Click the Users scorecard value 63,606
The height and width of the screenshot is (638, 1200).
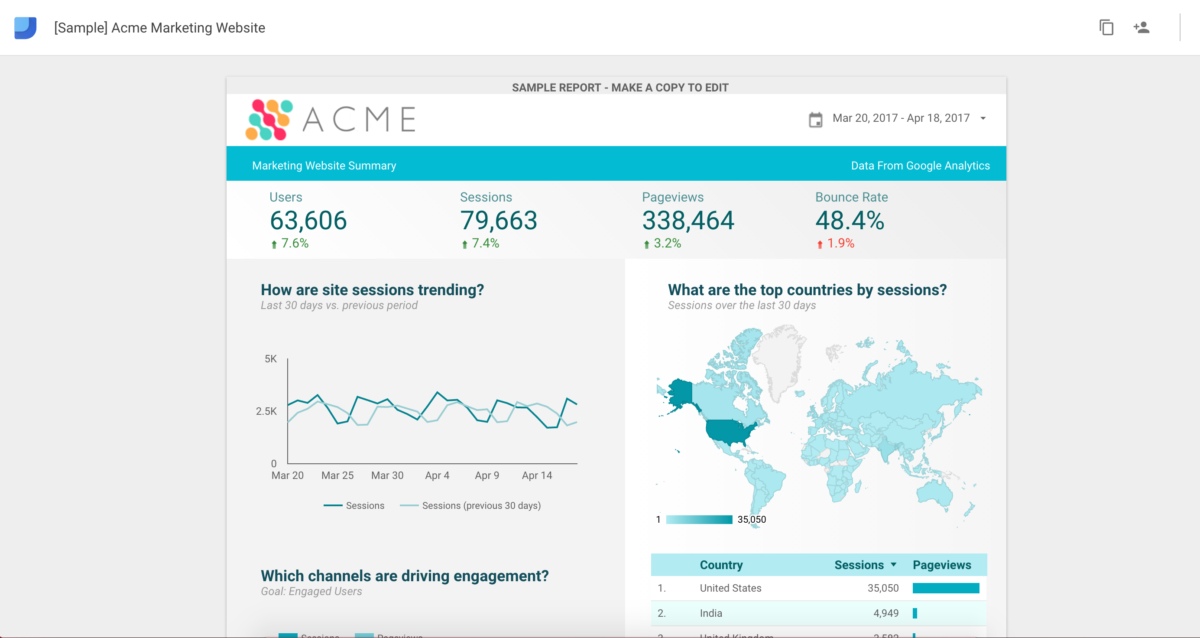[308, 221]
